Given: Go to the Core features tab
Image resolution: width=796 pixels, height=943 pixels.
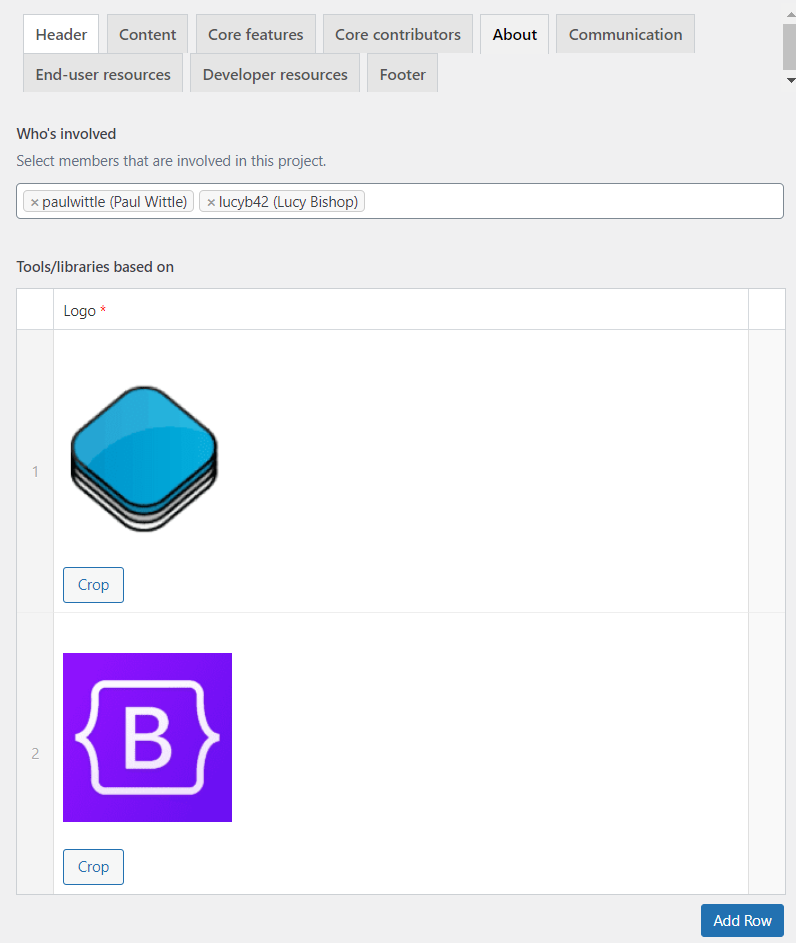Looking at the screenshot, I should [256, 34].
